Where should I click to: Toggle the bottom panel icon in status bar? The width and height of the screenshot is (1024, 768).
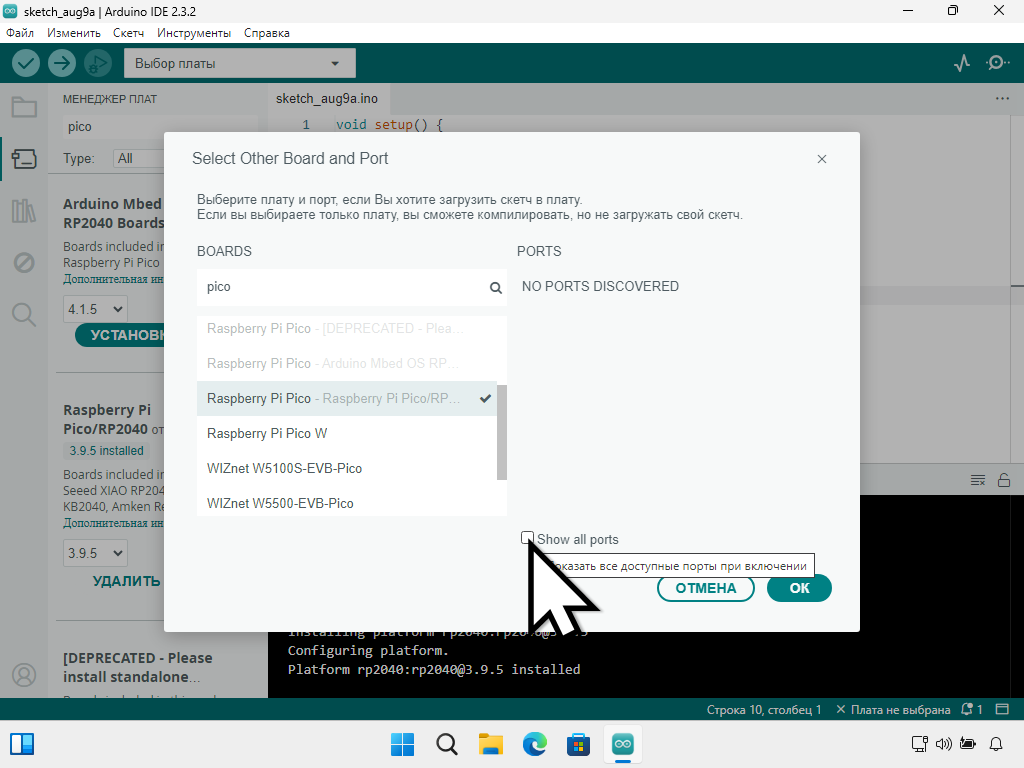coord(1002,709)
